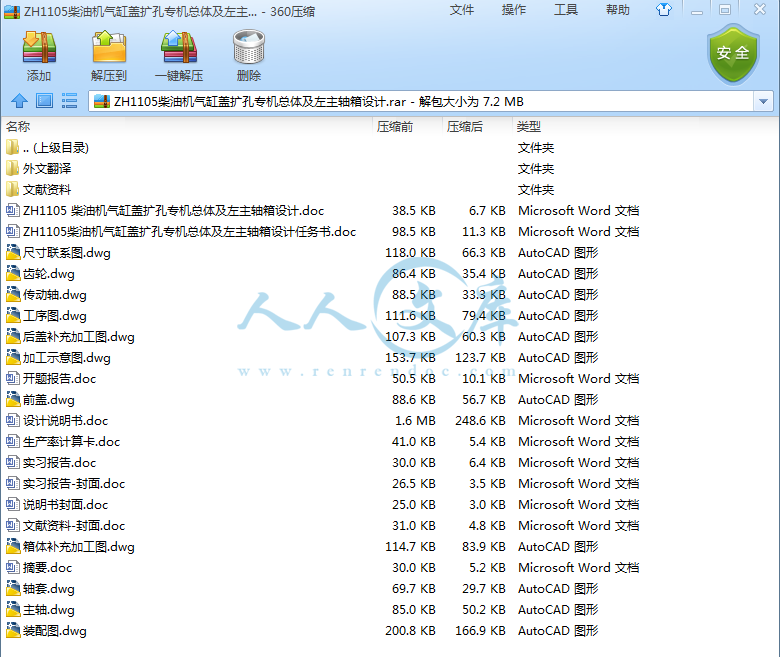Select the 尺寸联系图.dwg file
The height and width of the screenshot is (657, 780).
point(390,253)
